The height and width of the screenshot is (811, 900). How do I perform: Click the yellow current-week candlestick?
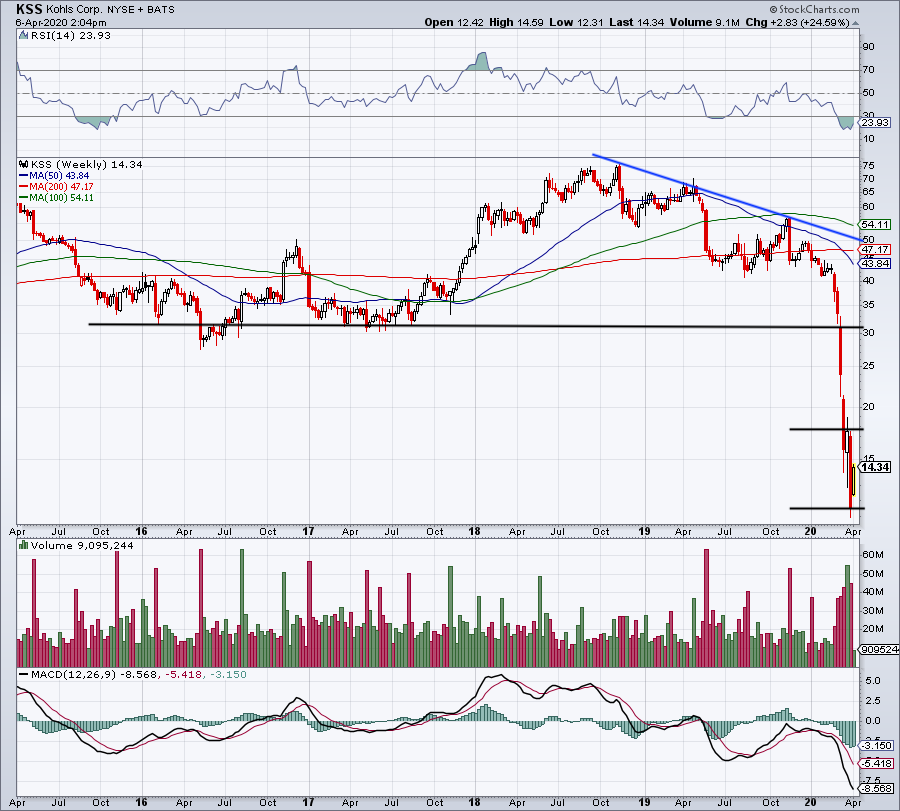coord(854,480)
